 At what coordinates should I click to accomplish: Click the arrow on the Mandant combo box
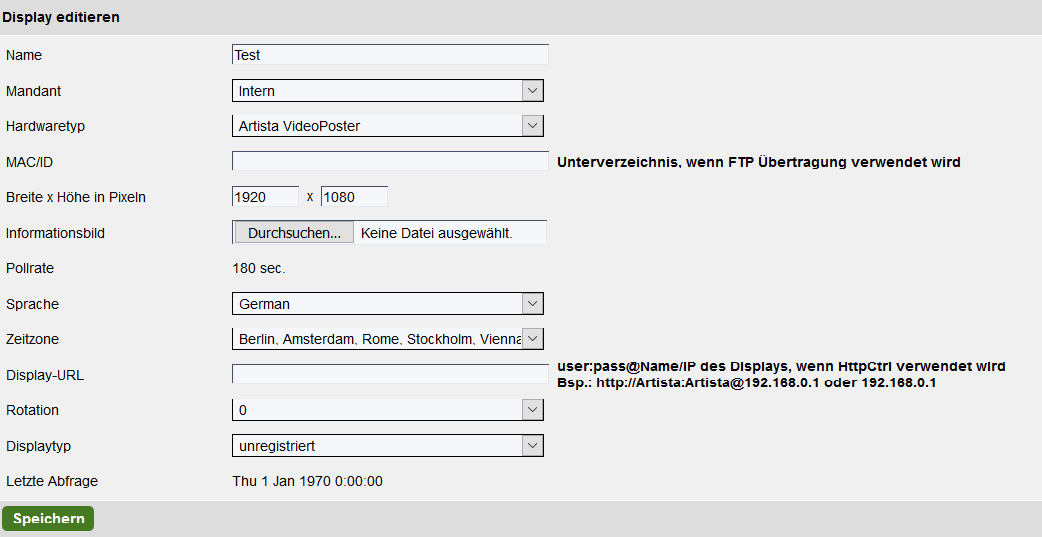click(x=533, y=91)
